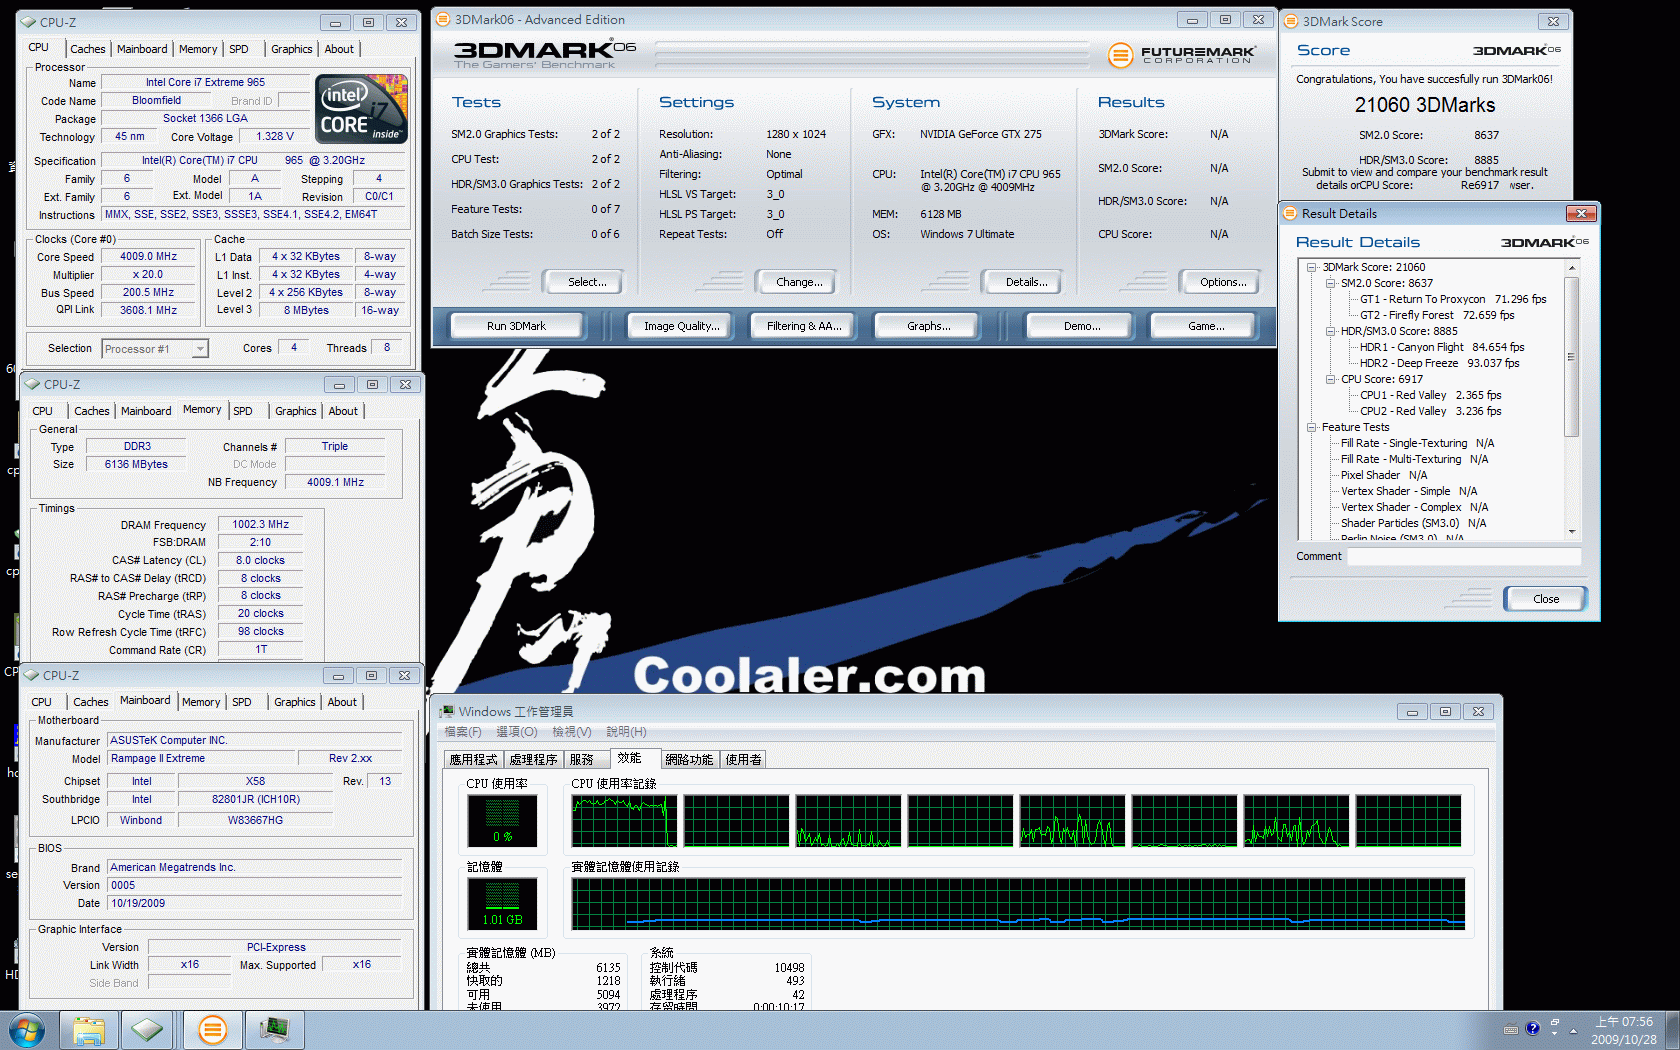The image size is (1680, 1050).
Task: Select the Task Manager taskbar icon
Action: click(x=274, y=1029)
